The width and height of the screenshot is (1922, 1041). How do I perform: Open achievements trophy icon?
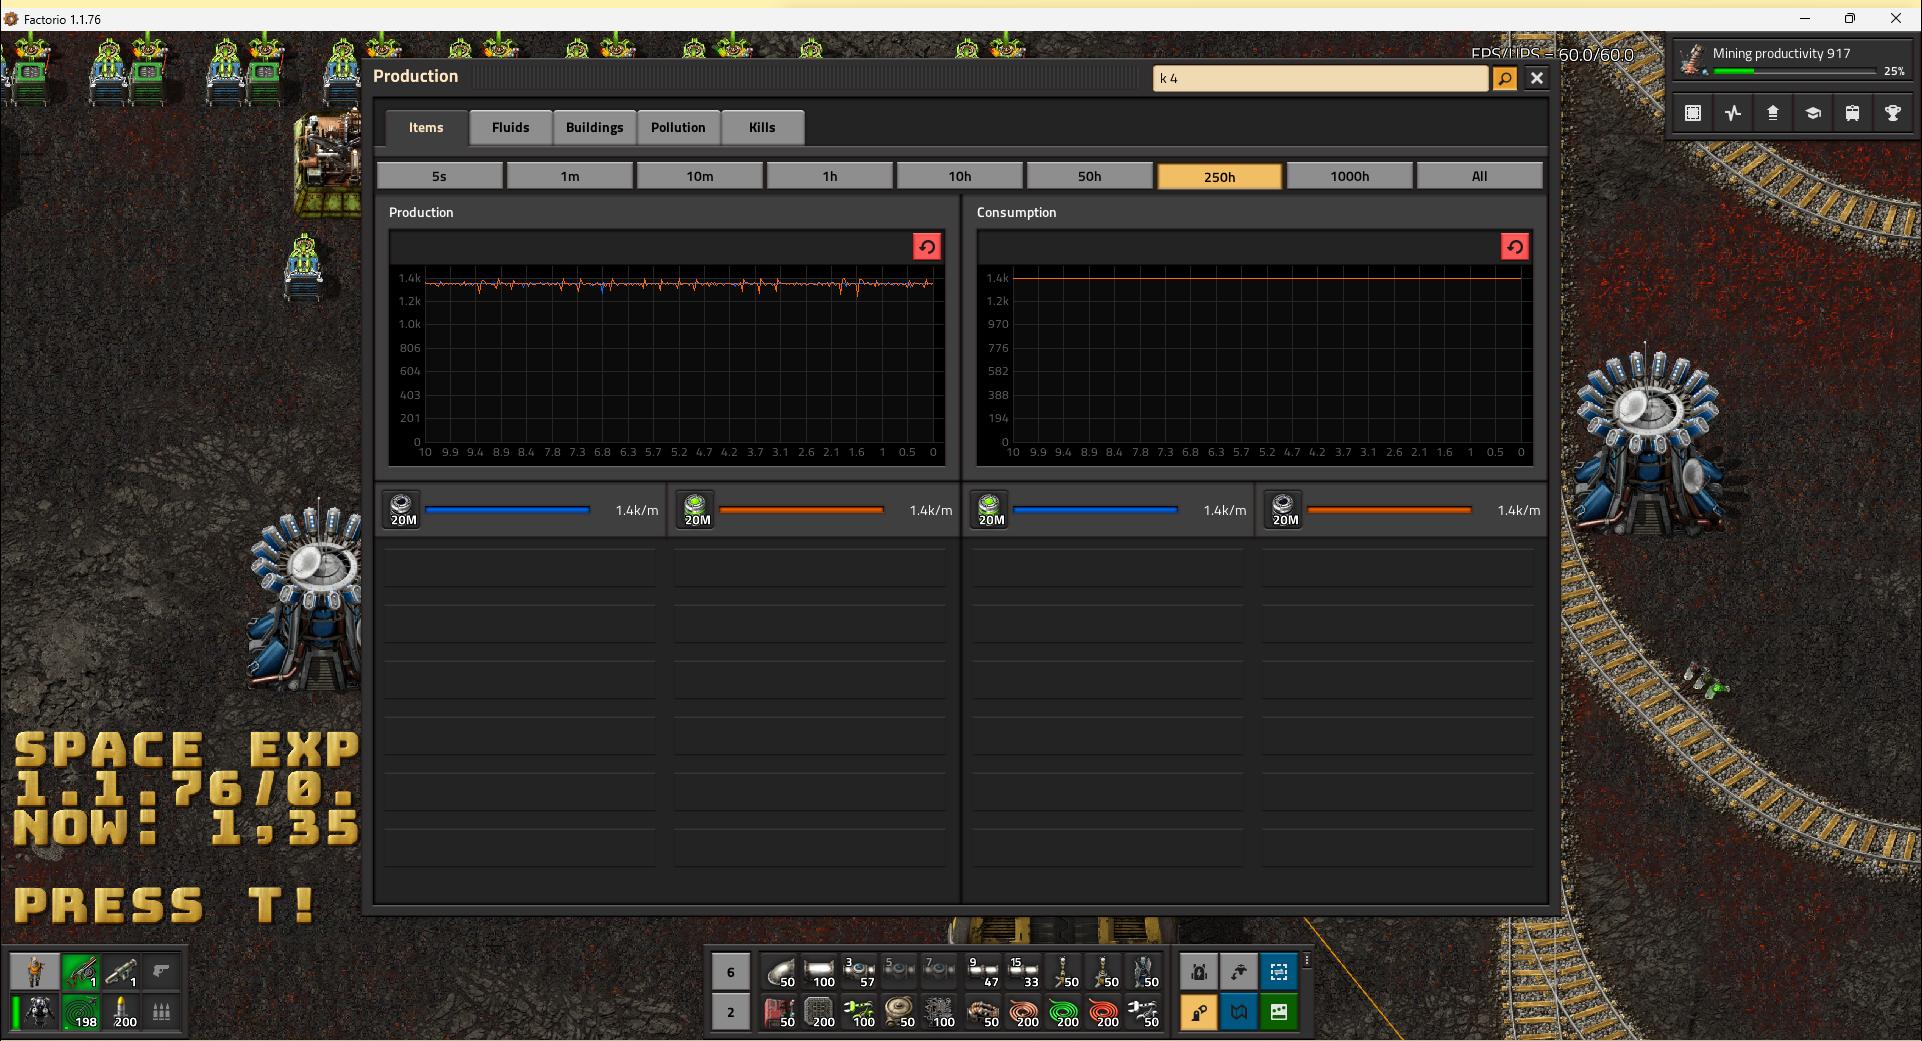tap(1893, 113)
